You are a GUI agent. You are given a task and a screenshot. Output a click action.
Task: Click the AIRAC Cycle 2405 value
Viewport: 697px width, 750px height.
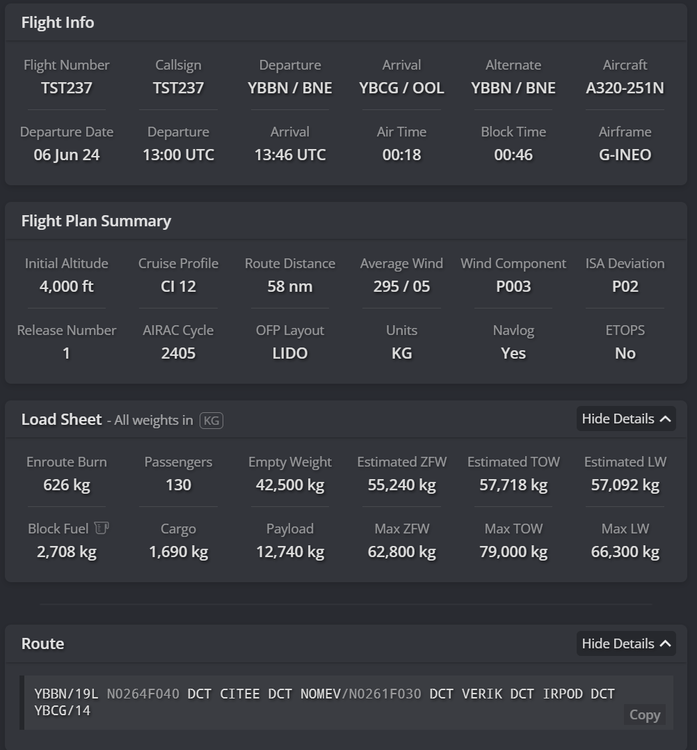point(178,353)
